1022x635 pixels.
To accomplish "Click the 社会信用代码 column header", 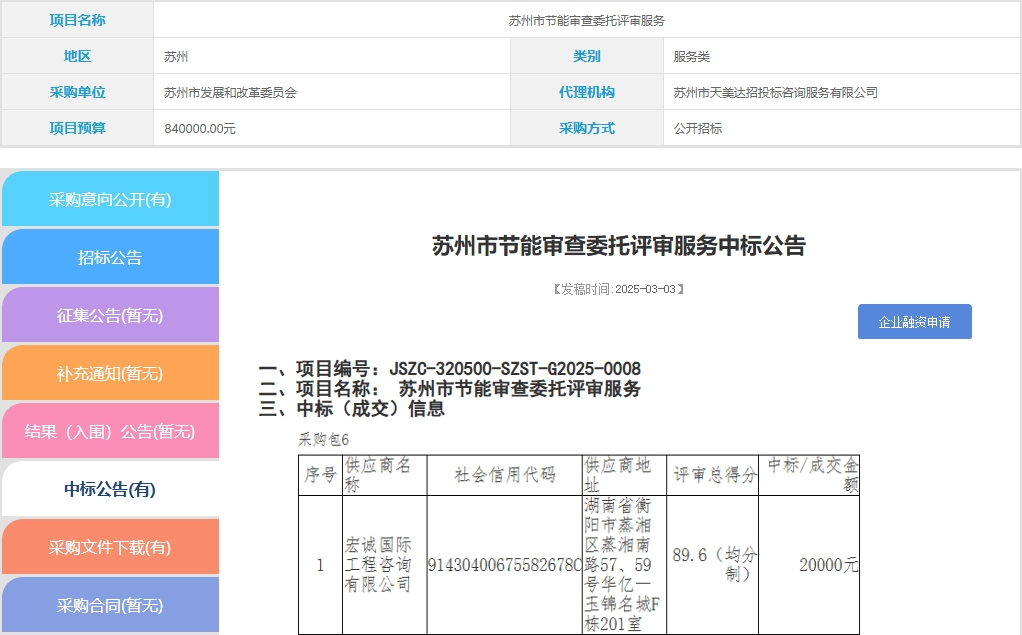I will (x=504, y=475).
